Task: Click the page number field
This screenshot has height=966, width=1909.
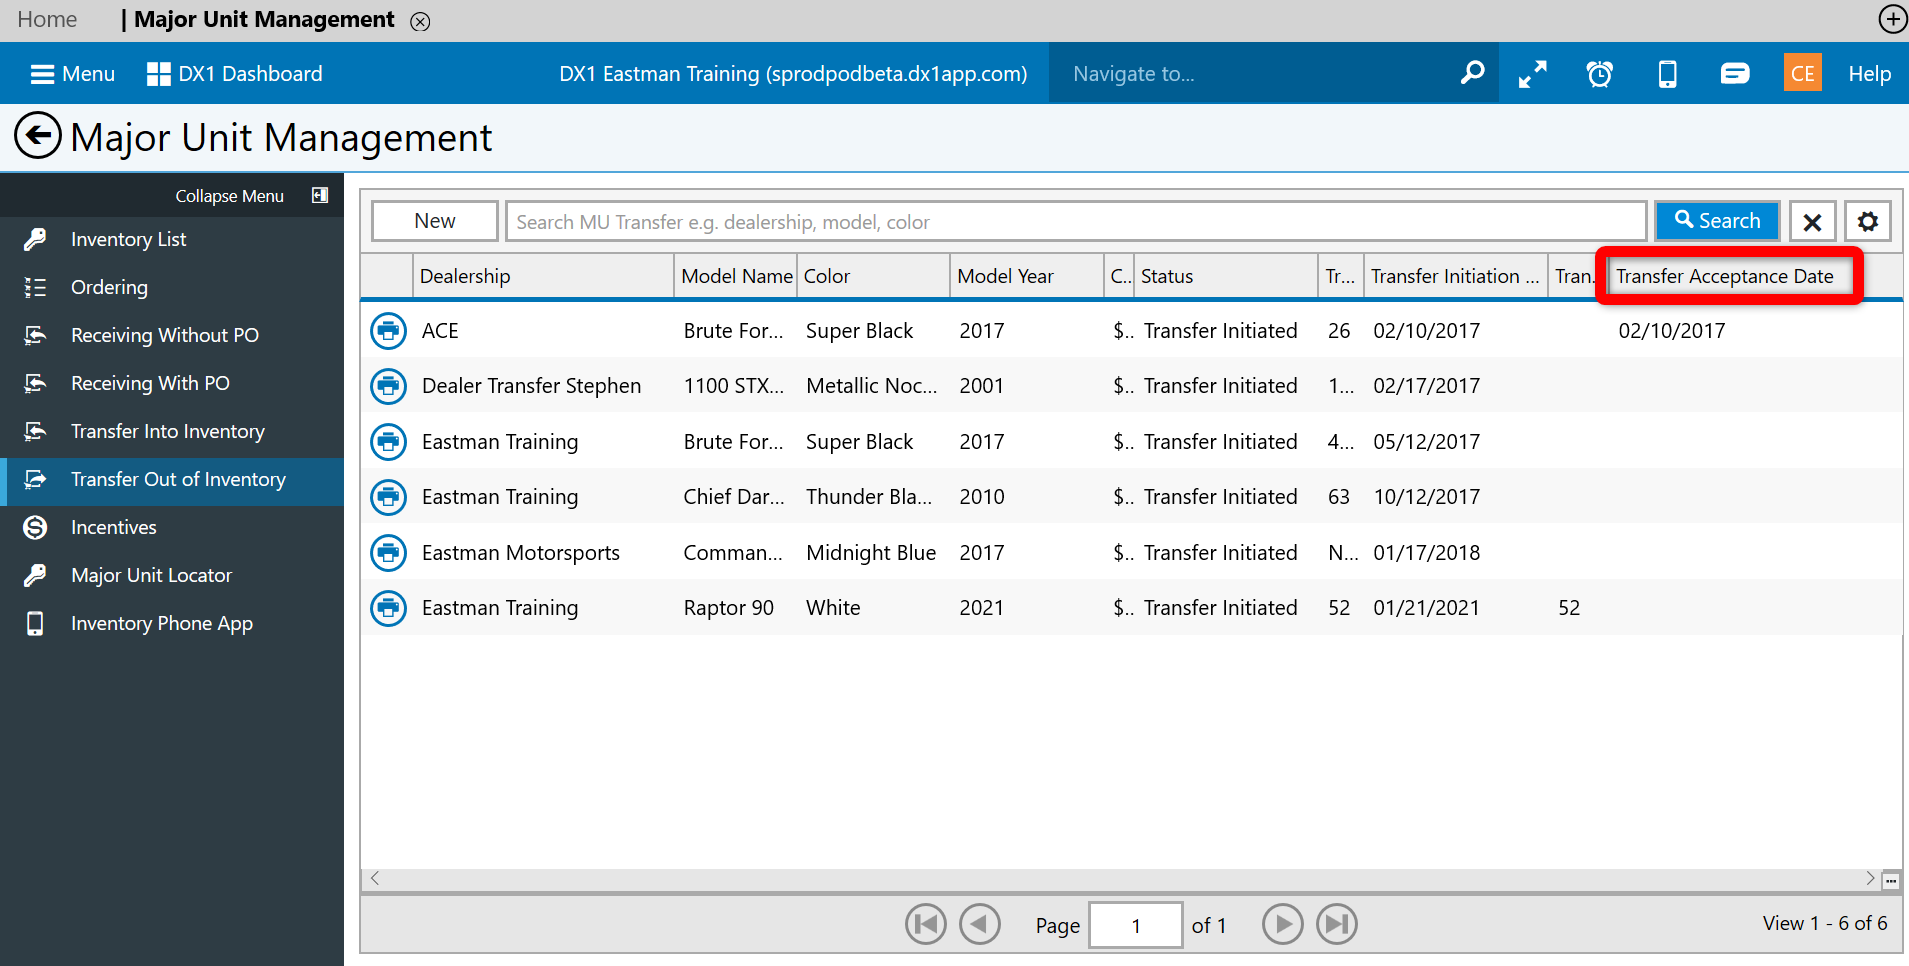Action: coord(1136,925)
